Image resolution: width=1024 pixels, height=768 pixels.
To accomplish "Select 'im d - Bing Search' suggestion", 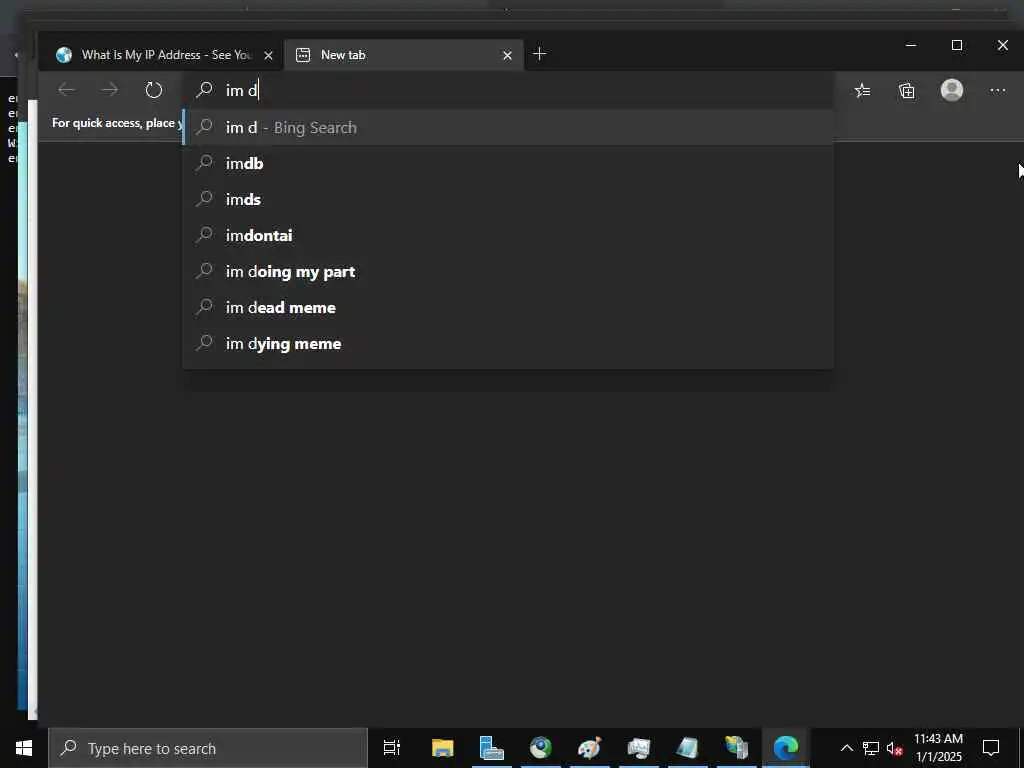I will (x=507, y=127).
